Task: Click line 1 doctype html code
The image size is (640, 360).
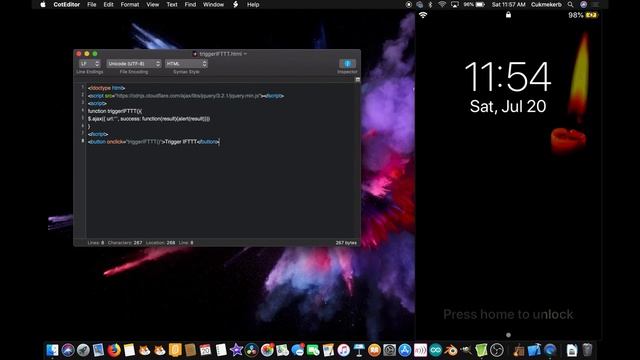Action: [x=107, y=88]
